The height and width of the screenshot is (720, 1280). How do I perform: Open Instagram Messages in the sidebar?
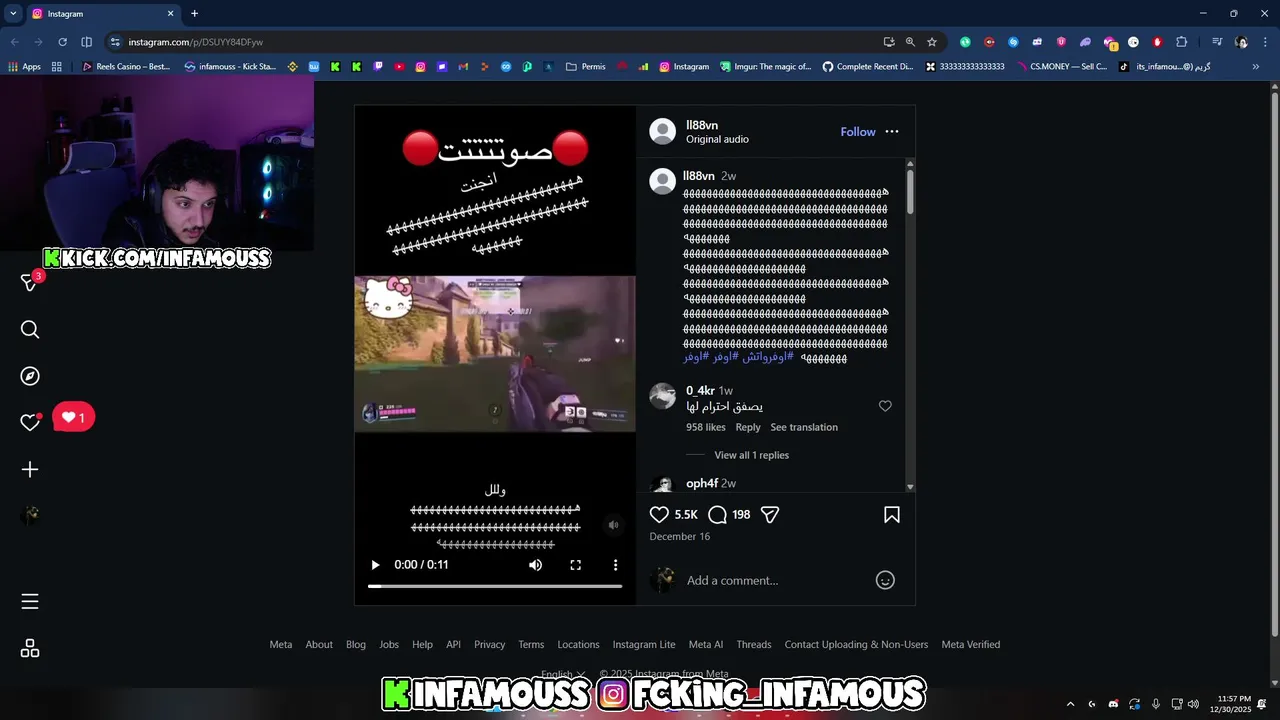30,283
